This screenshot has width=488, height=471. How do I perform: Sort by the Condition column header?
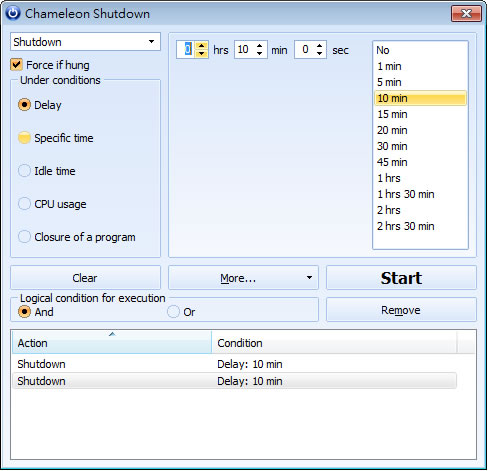coord(334,342)
